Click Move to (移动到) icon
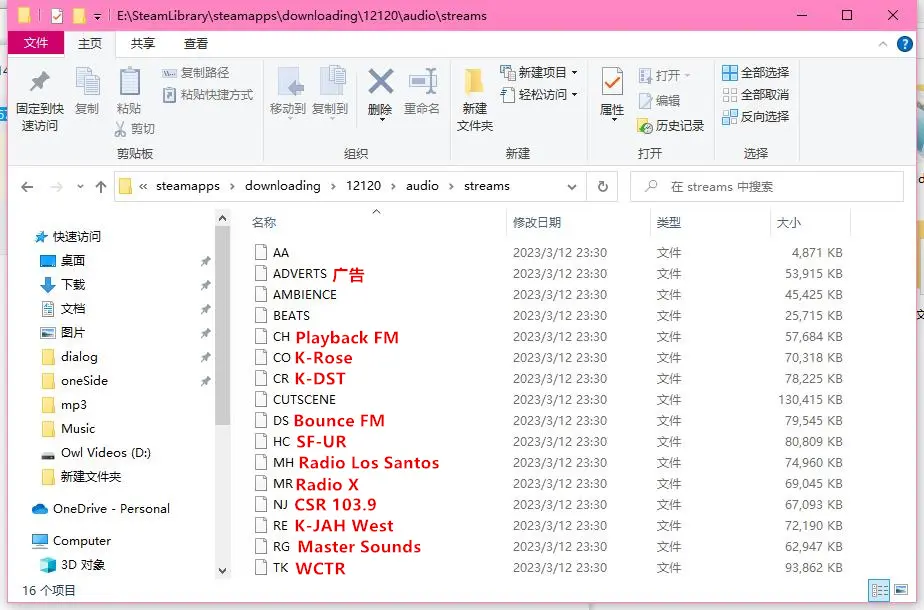Viewport: 924px width, 610px height. pyautogui.click(x=288, y=91)
